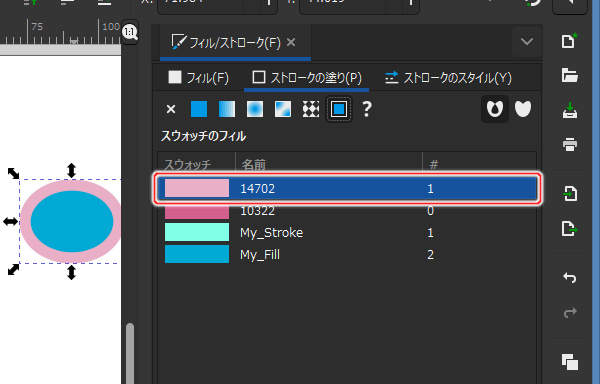Select pattern paint type
Image resolution: width=600 pixels, height=384 pixels.
tap(311, 109)
